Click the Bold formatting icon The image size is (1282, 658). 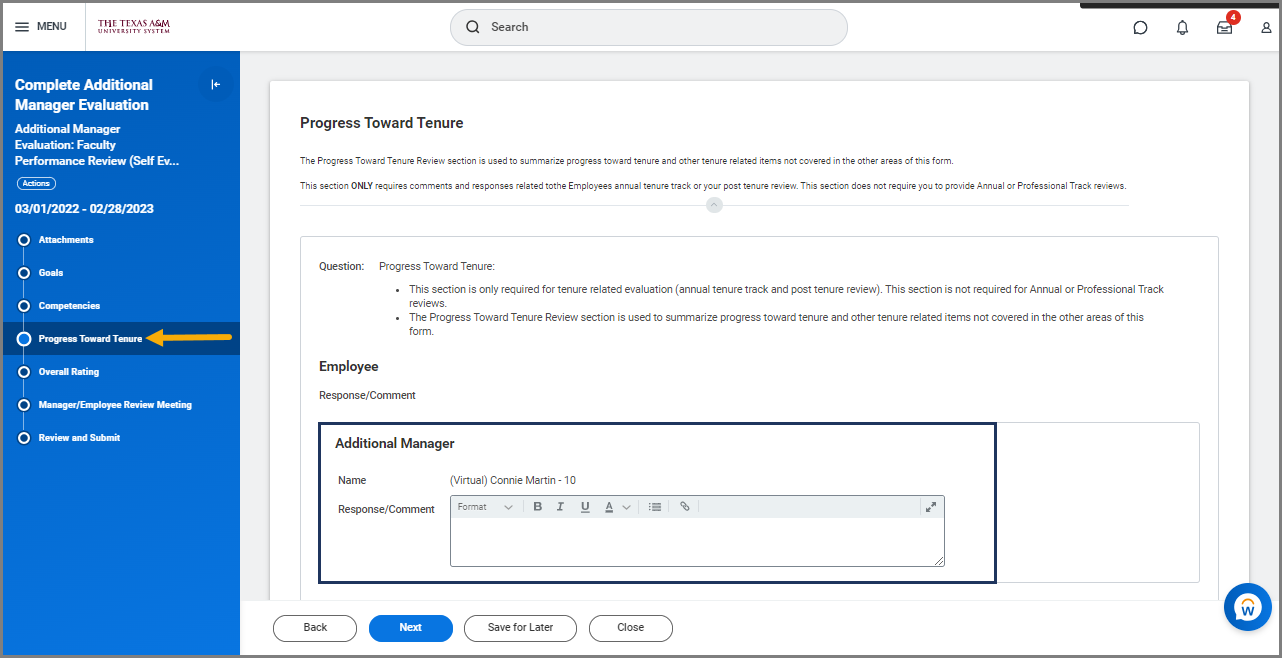tap(537, 507)
